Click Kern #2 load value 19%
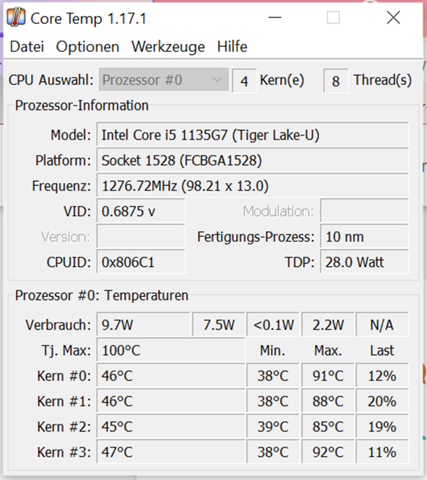The height and width of the screenshot is (480, 427). click(382, 426)
